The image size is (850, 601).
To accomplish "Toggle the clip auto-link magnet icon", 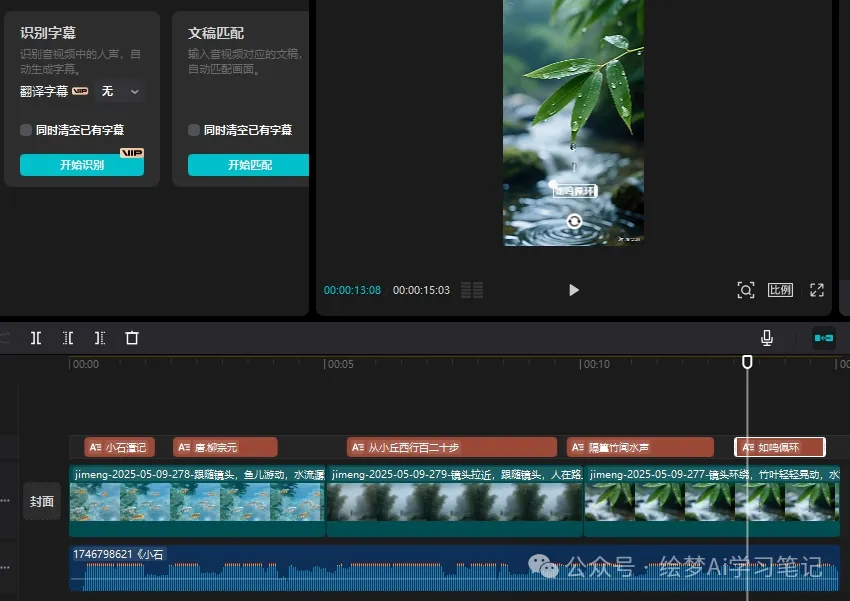I will pyautogui.click(x=823, y=338).
